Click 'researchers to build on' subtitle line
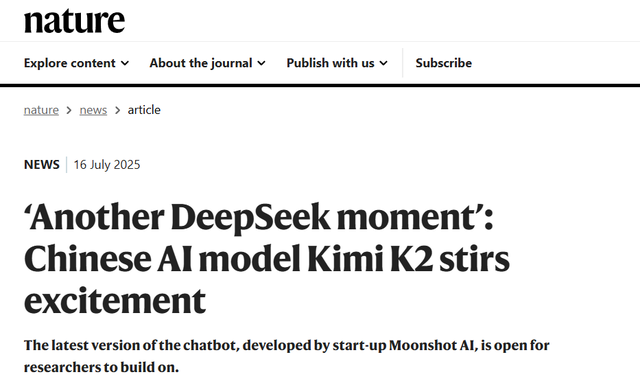640x392 pixels. click(x=101, y=367)
